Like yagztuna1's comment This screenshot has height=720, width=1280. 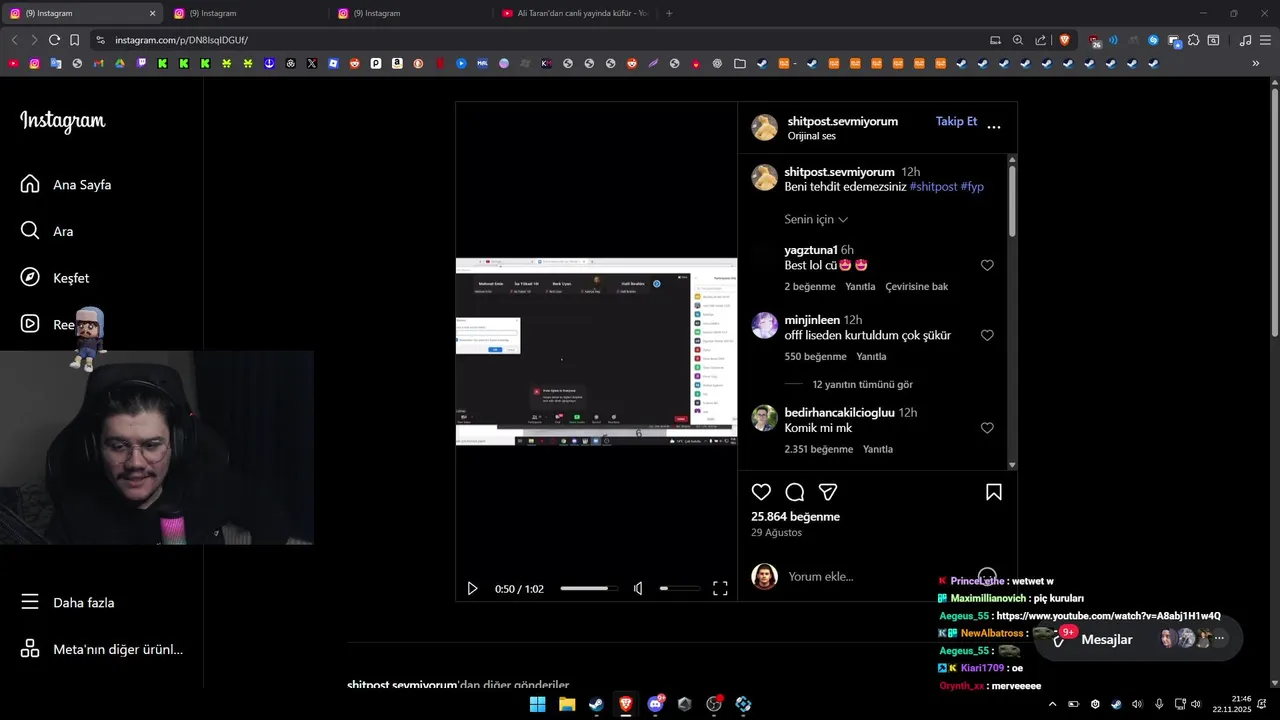pyautogui.click(x=987, y=266)
